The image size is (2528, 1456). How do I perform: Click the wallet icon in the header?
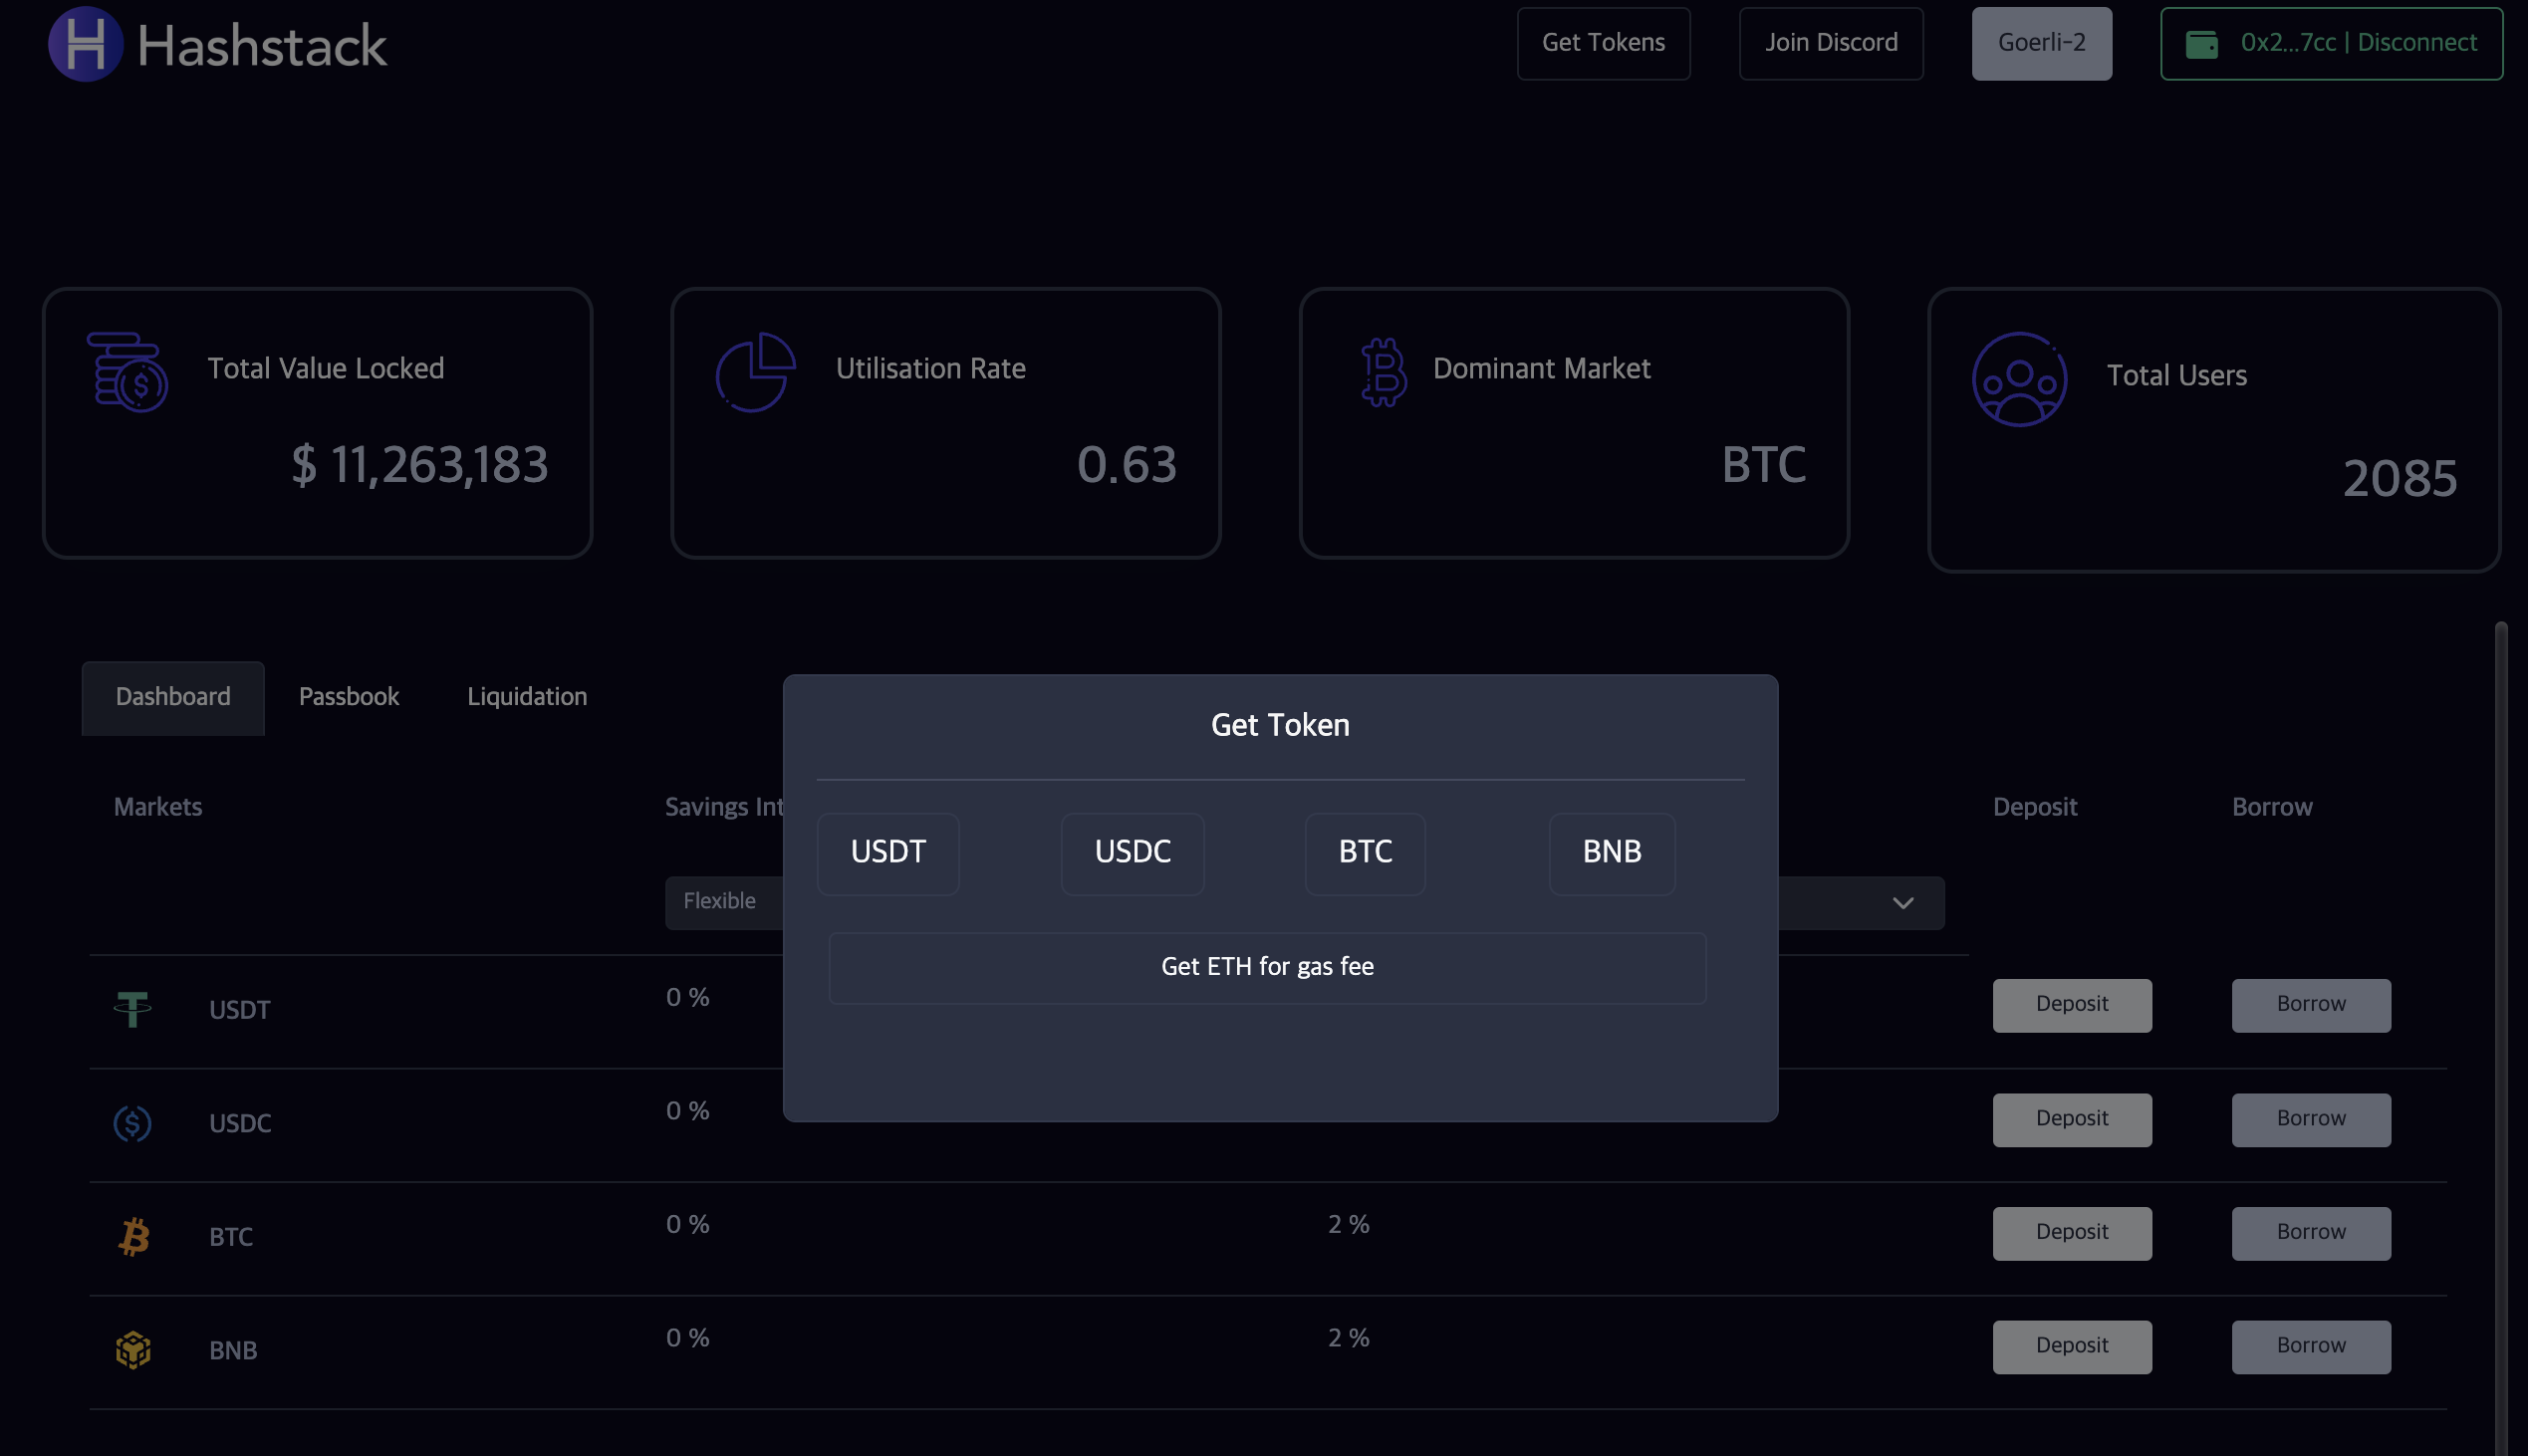click(2201, 44)
